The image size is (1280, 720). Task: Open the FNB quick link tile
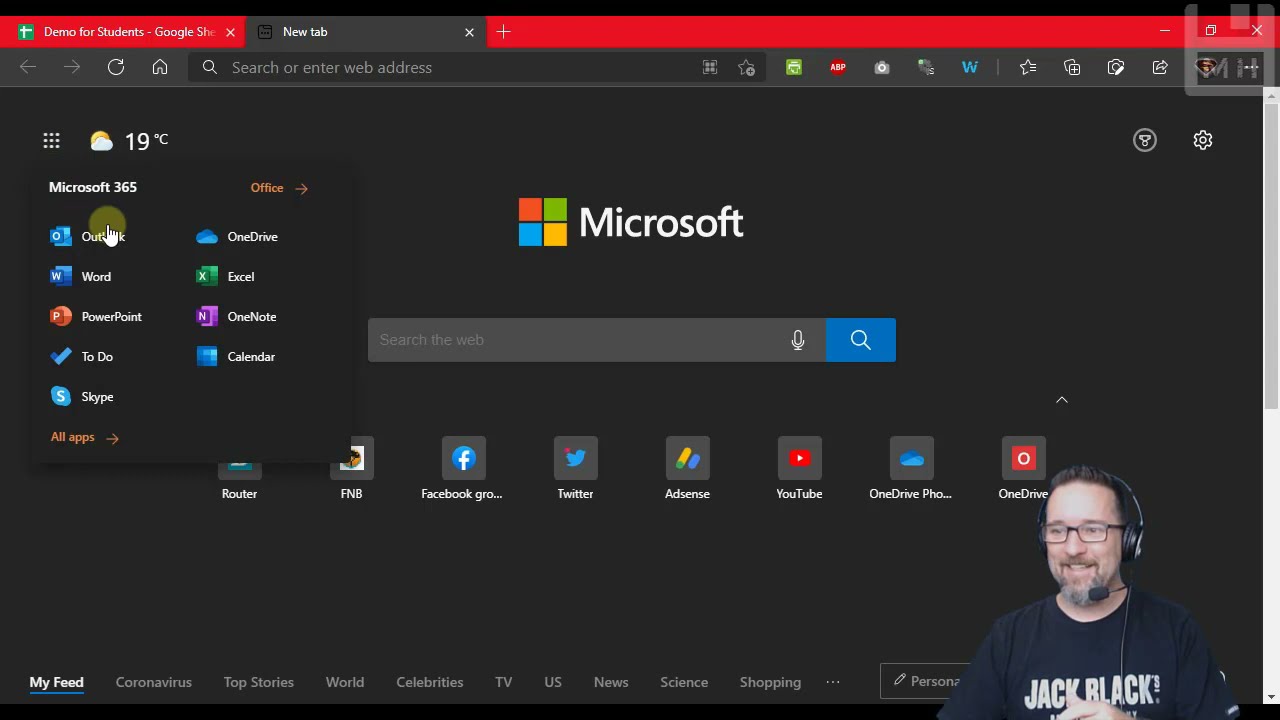pos(351,469)
